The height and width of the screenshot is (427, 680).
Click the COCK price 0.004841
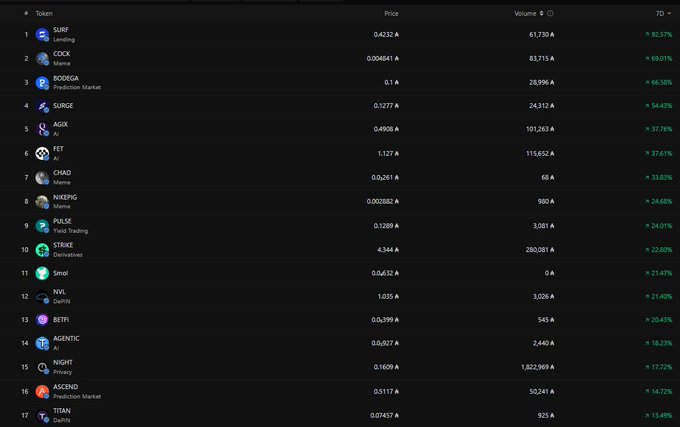(x=382, y=58)
